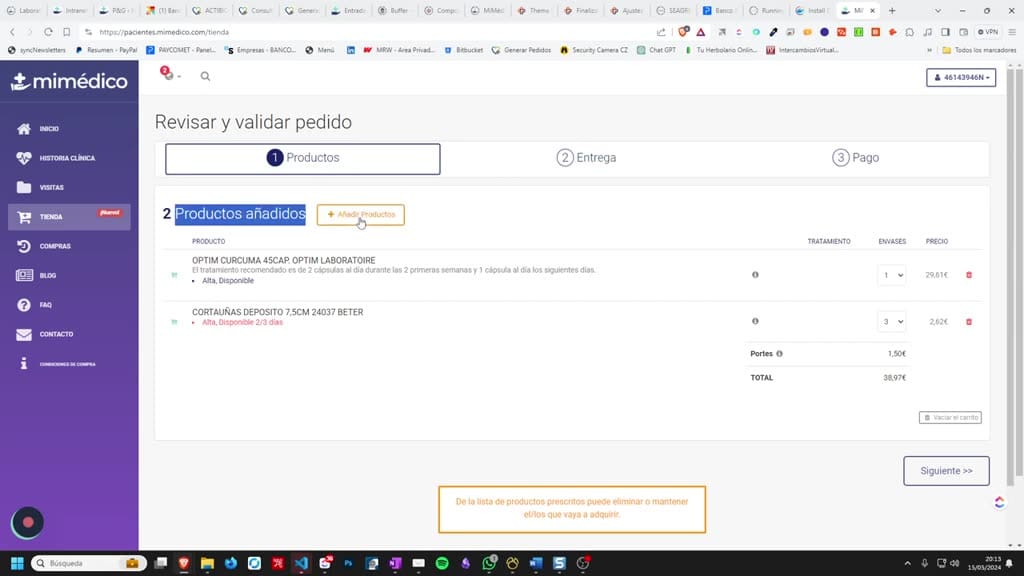The image size is (1024, 576).
Task: Open the Brave shields icon
Action: click(x=683, y=31)
